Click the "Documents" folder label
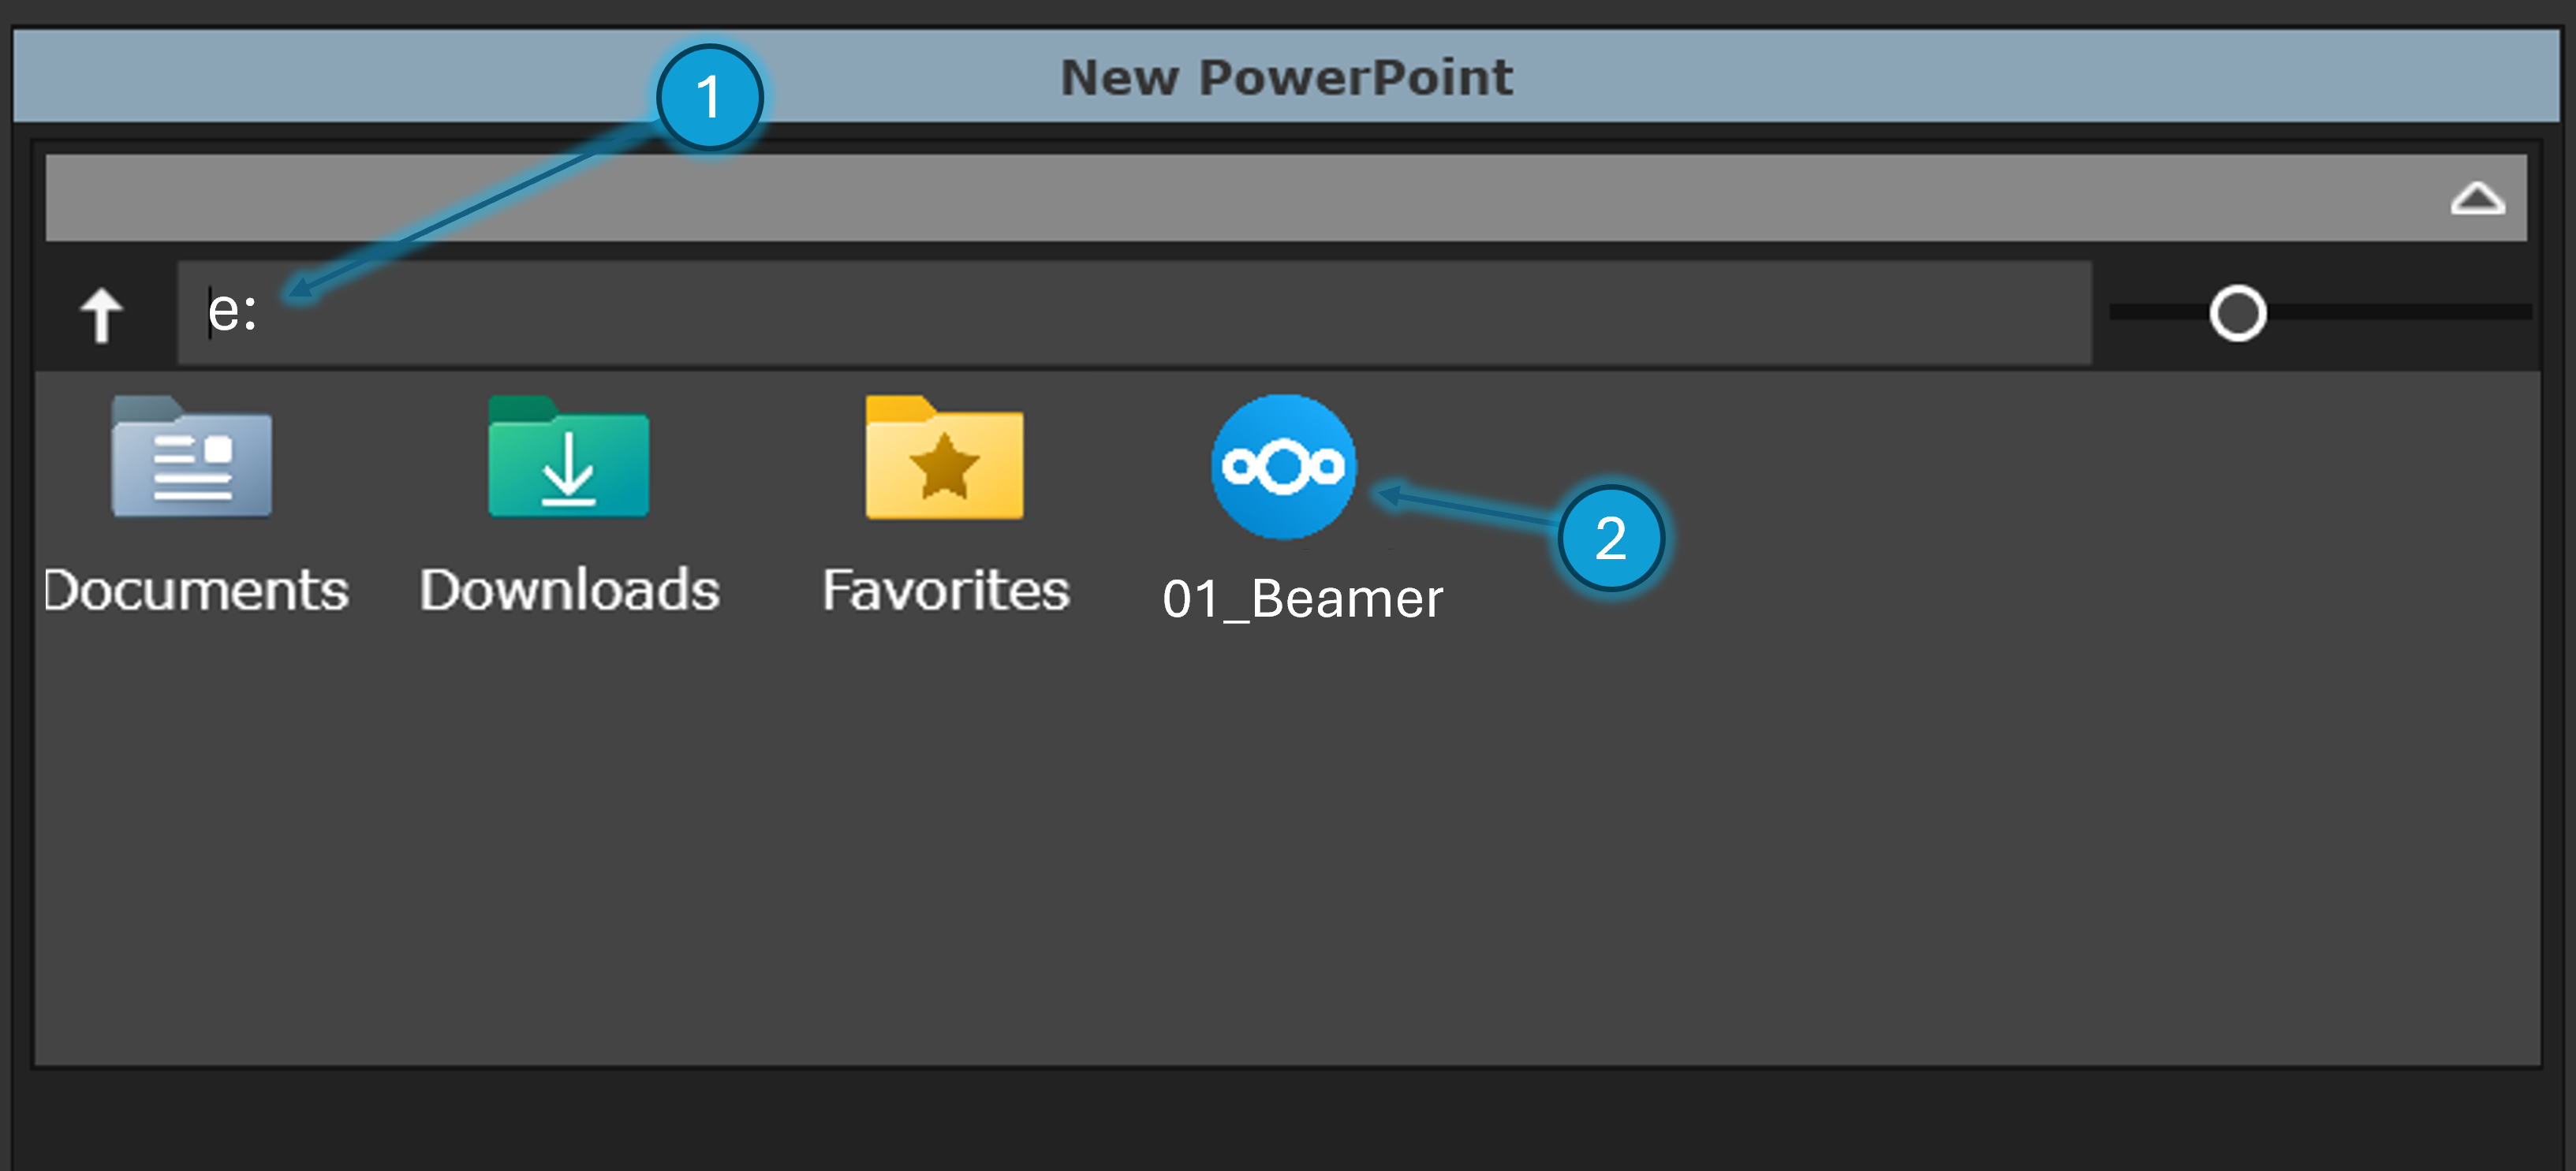2576x1171 pixels. (x=197, y=590)
